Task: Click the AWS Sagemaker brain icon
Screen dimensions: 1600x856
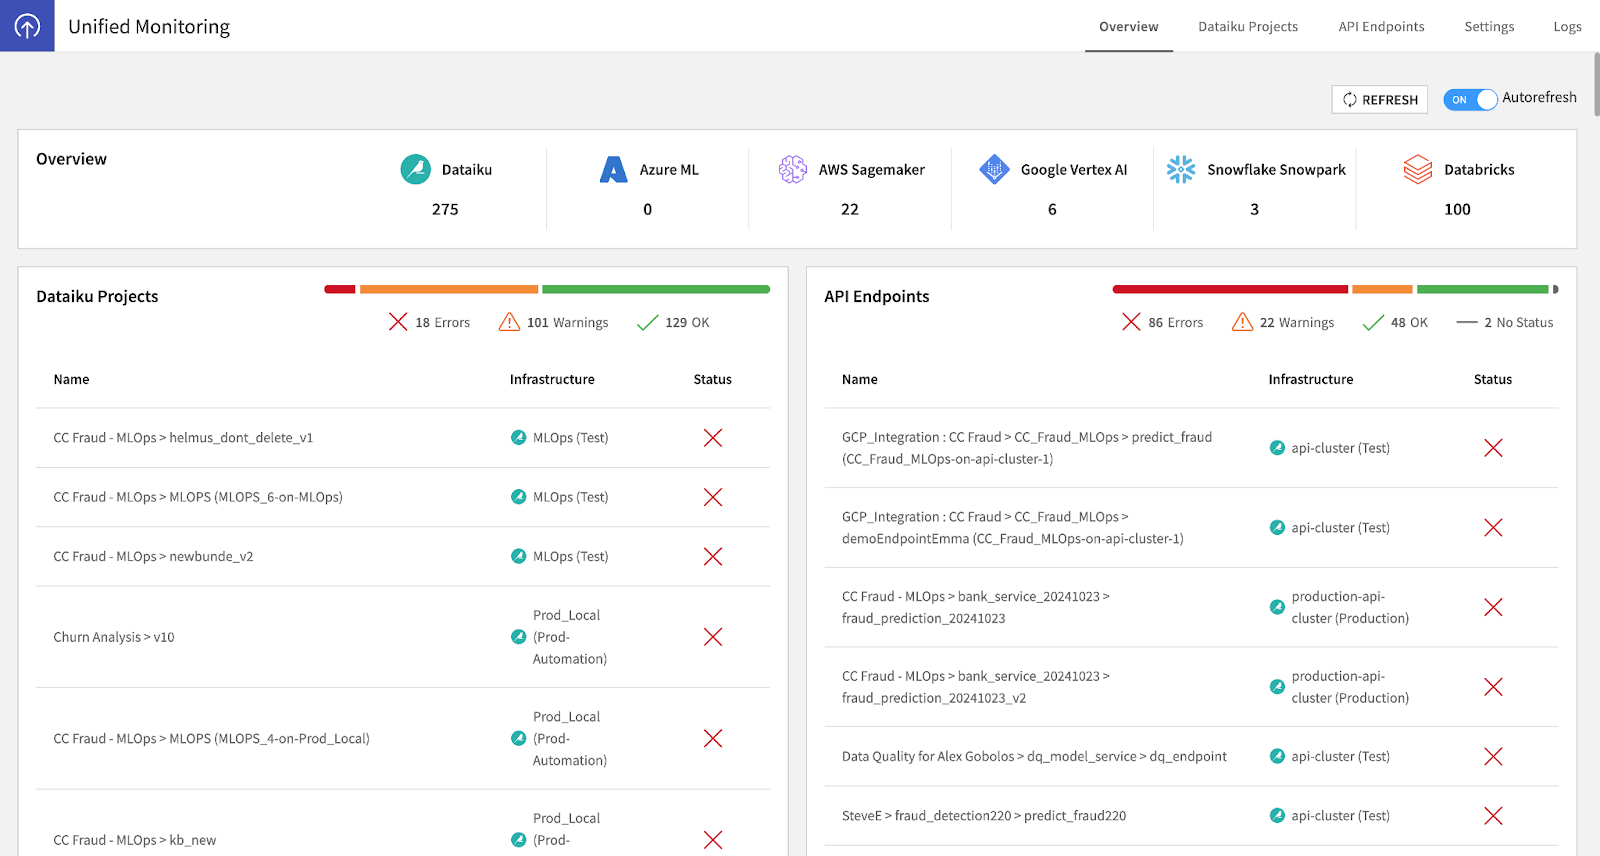Action: (x=793, y=169)
